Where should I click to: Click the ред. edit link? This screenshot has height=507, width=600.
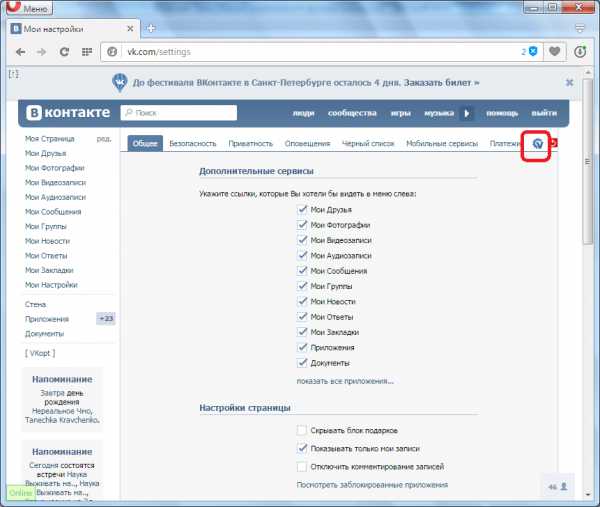click(104, 139)
